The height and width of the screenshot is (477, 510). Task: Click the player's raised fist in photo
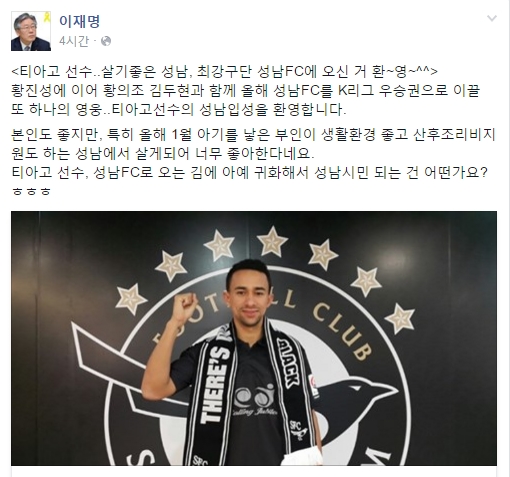[184, 306]
